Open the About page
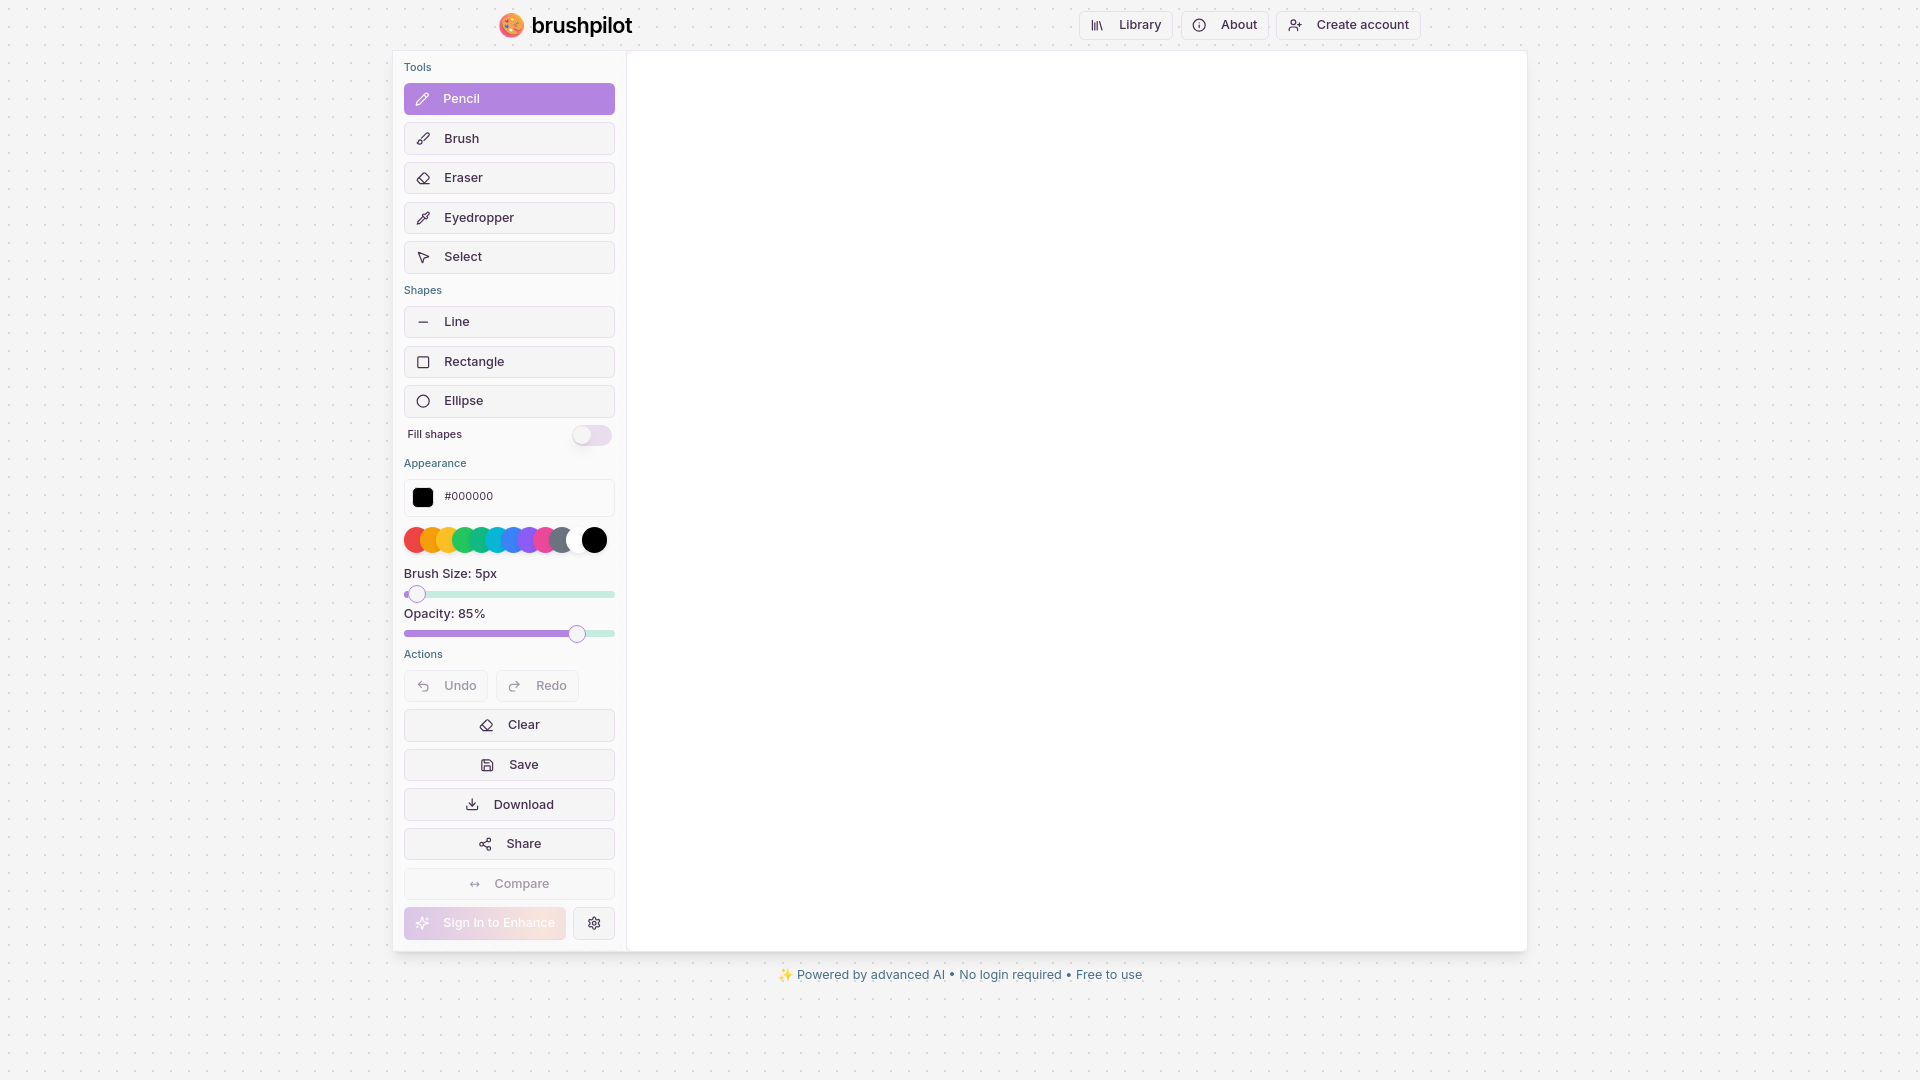The height and width of the screenshot is (1080, 1920). coord(1224,25)
